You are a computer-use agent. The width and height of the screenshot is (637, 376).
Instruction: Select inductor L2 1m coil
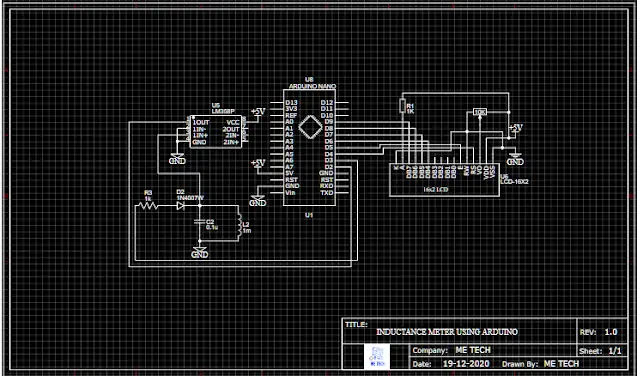[239, 225]
